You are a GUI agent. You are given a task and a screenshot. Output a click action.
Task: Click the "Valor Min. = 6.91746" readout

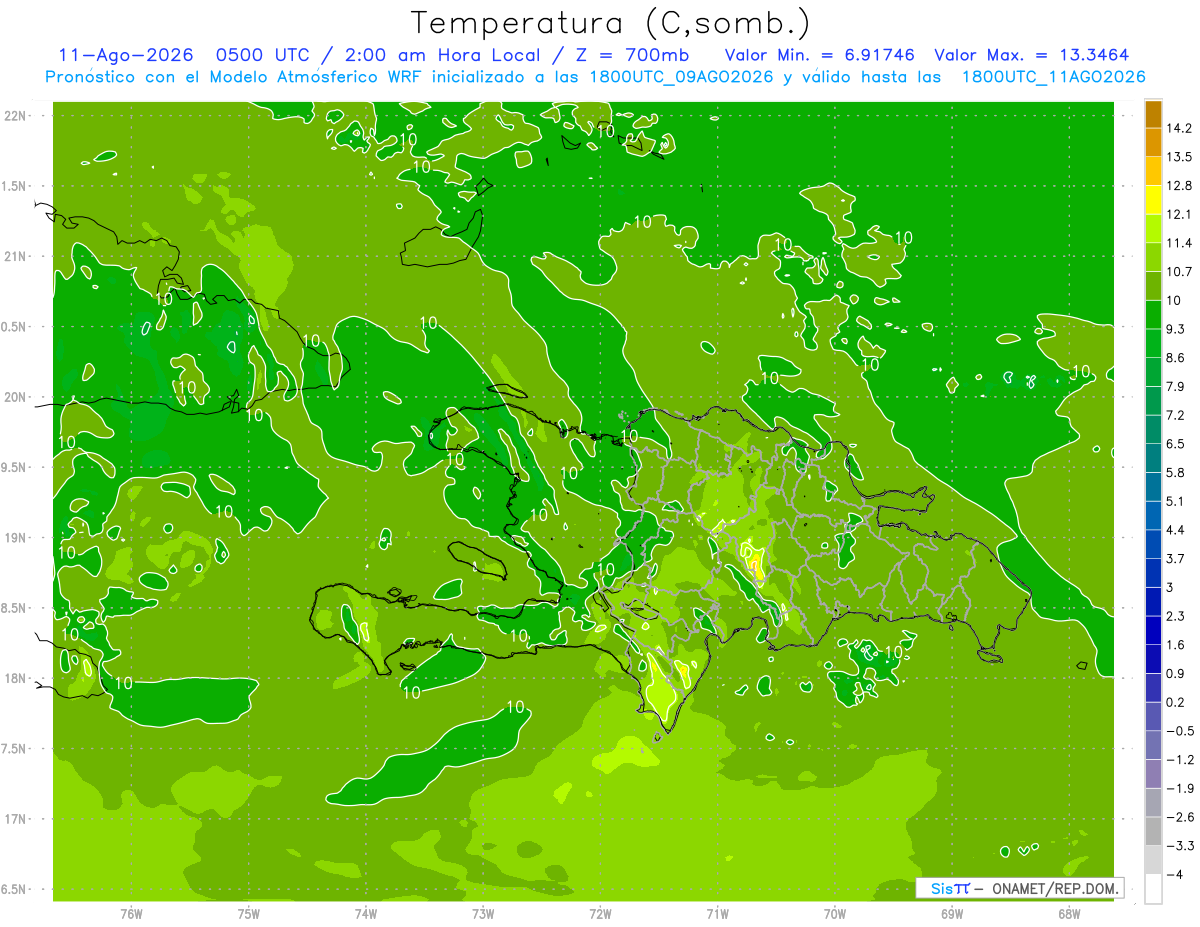click(820, 56)
